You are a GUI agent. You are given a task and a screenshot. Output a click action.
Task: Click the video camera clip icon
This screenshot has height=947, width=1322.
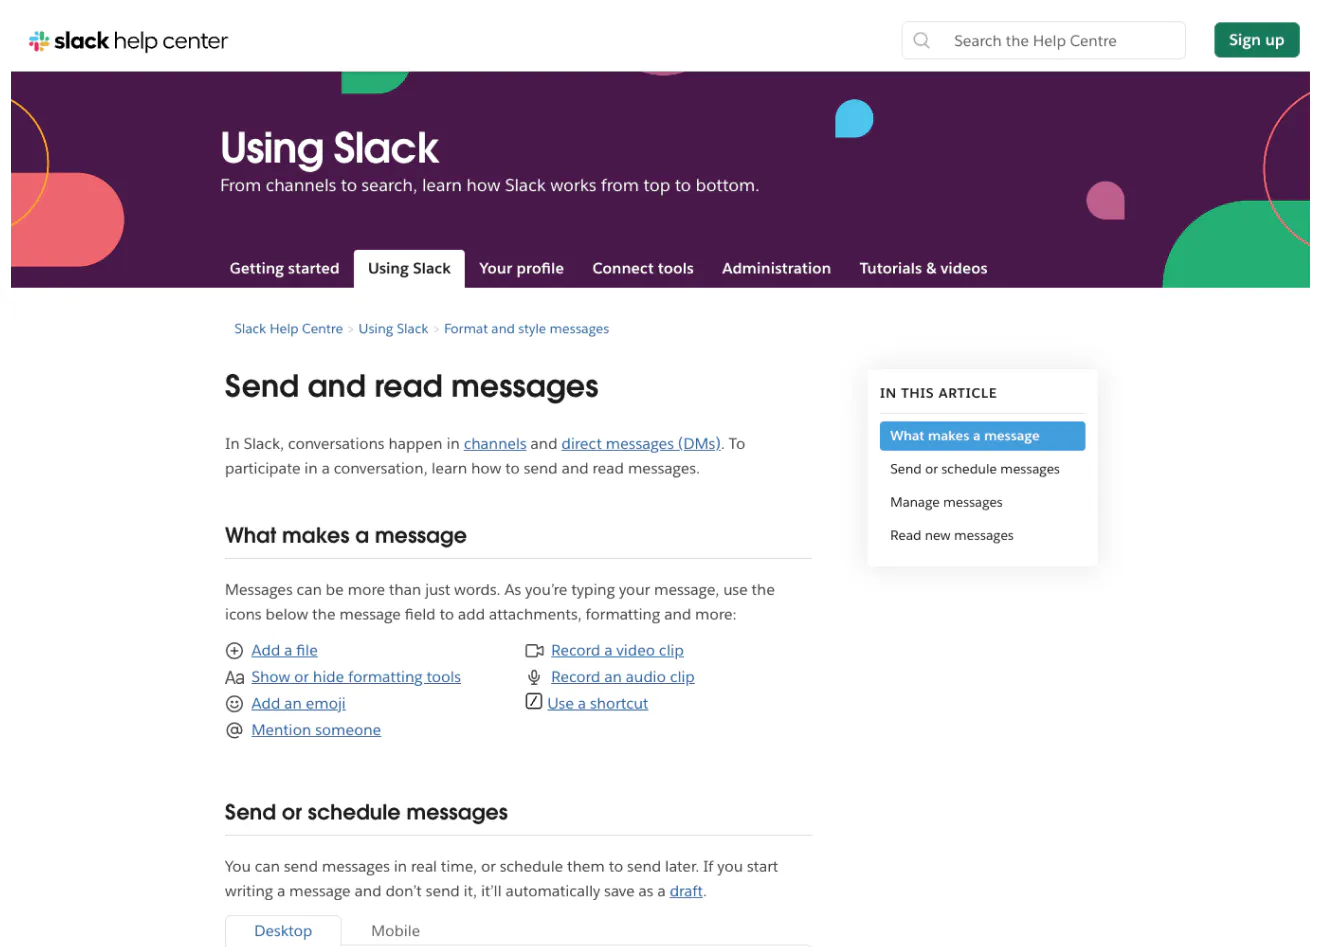pos(534,651)
